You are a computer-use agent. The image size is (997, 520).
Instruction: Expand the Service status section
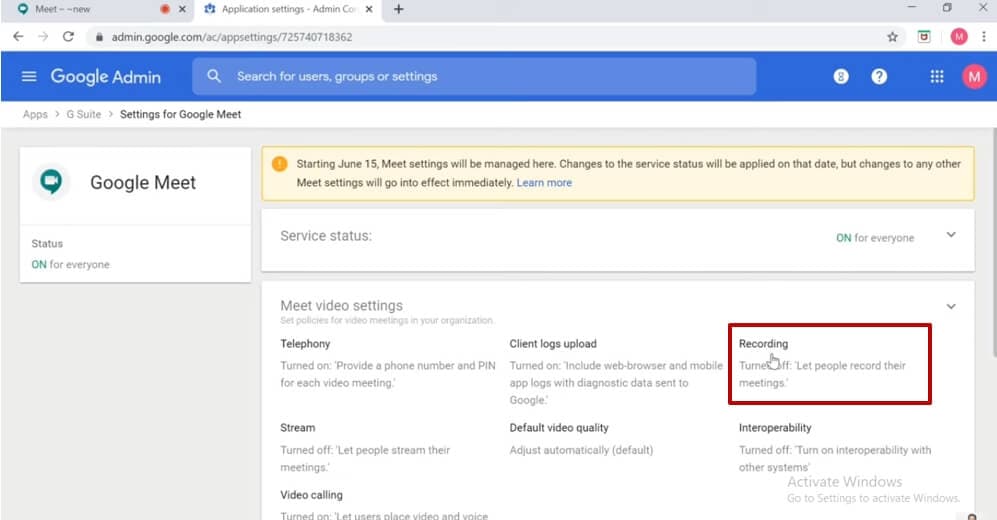(951, 235)
